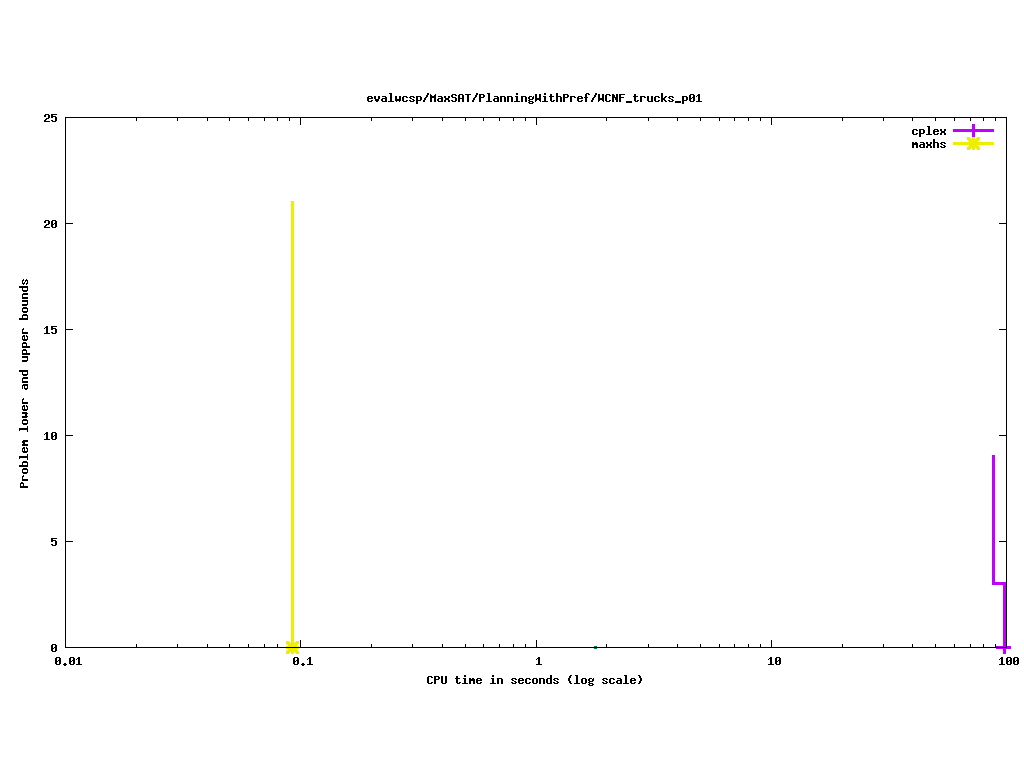Click the purple cplex marker at plot bottom-right
Screen dimensions: 1024x768
click(x=1004, y=647)
